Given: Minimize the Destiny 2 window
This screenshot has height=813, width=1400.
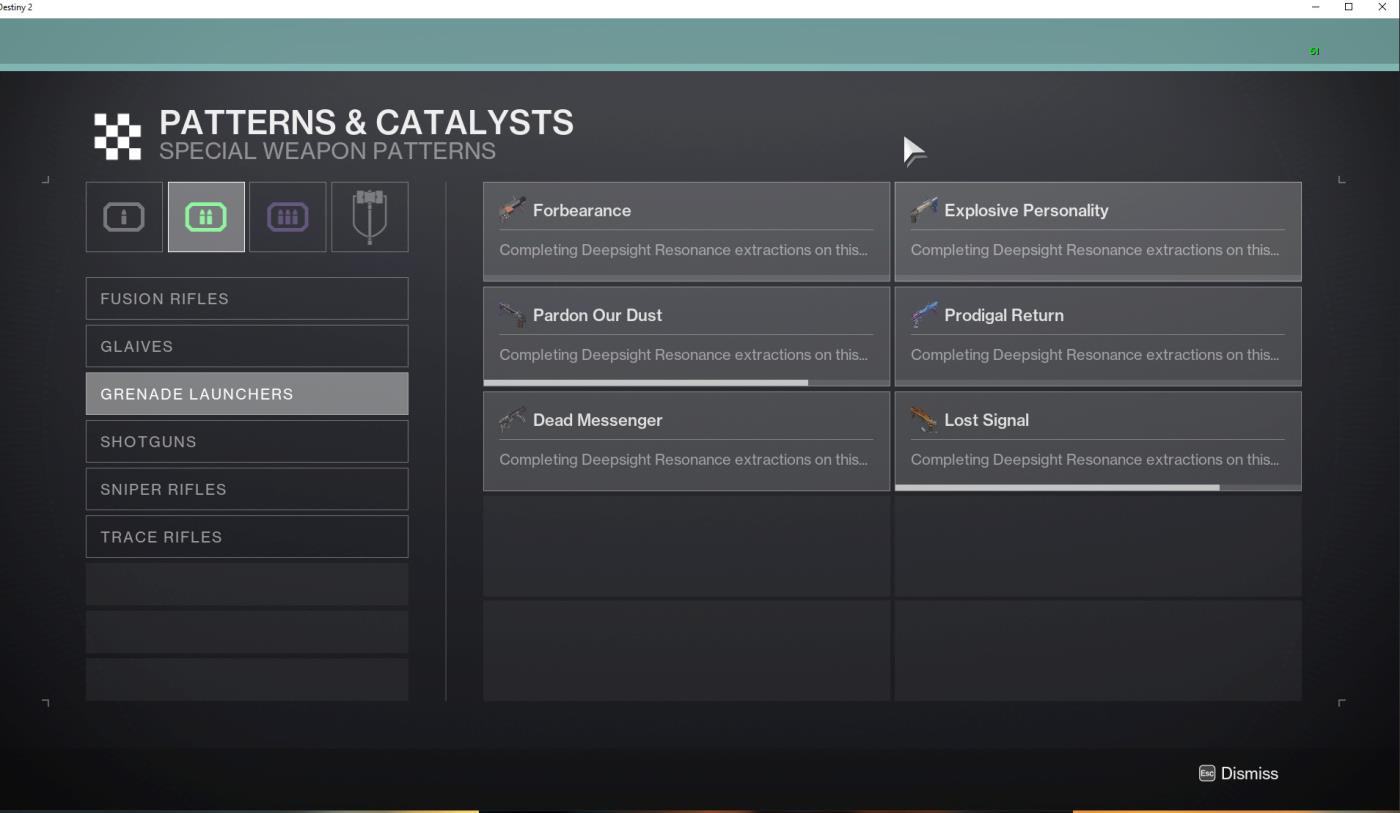Looking at the screenshot, I should (x=1315, y=7).
